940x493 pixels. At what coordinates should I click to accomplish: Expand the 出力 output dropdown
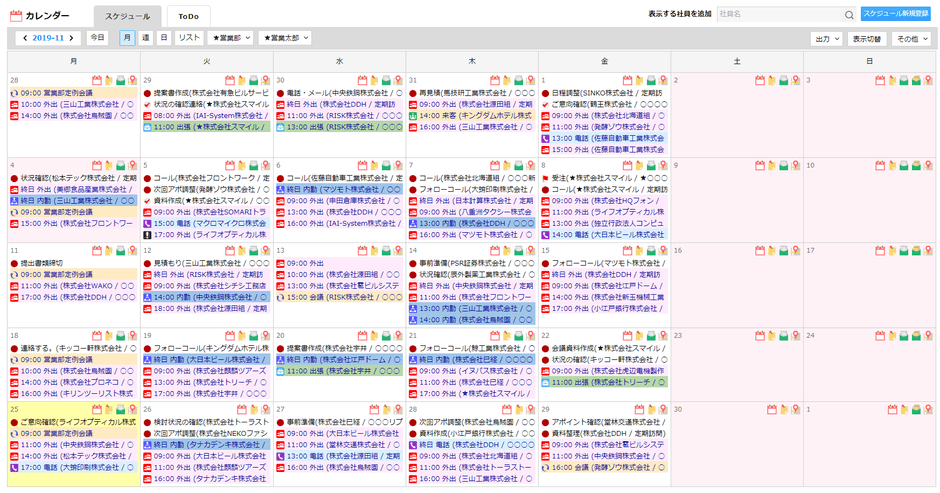tap(825, 38)
